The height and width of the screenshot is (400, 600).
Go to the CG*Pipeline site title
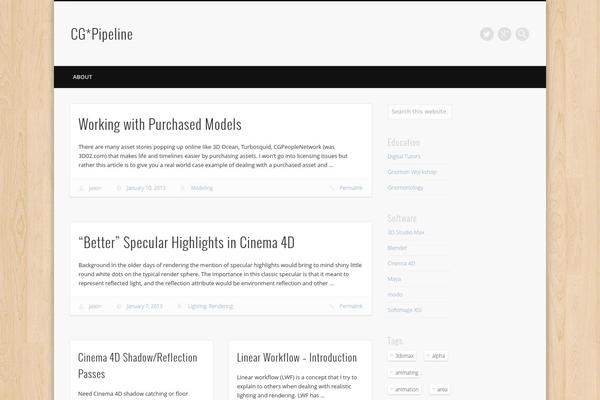(102, 34)
